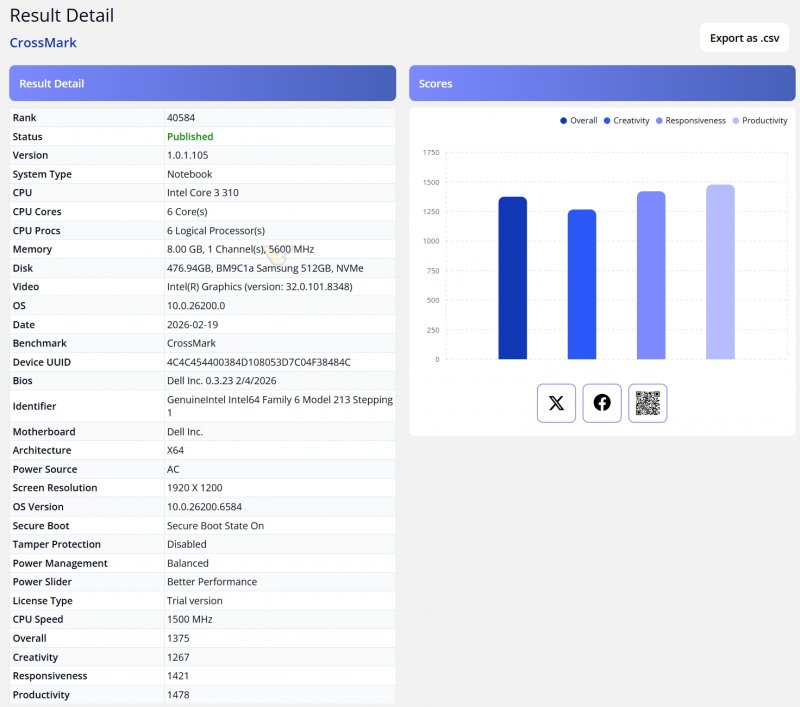Hide the Responsiveness series via the legend
The width and height of the screenshot is (800, 707).
coord(690,121)
